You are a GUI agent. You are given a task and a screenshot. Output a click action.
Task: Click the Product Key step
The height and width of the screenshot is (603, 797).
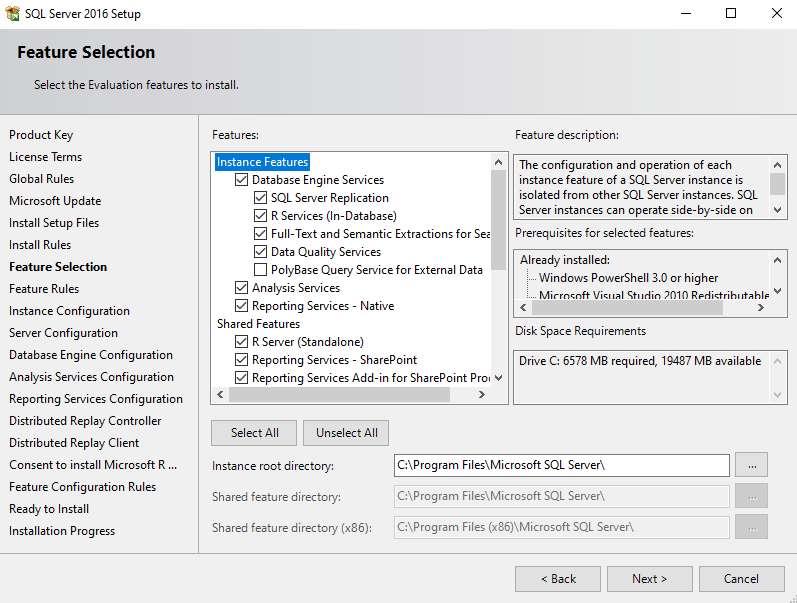41,135
